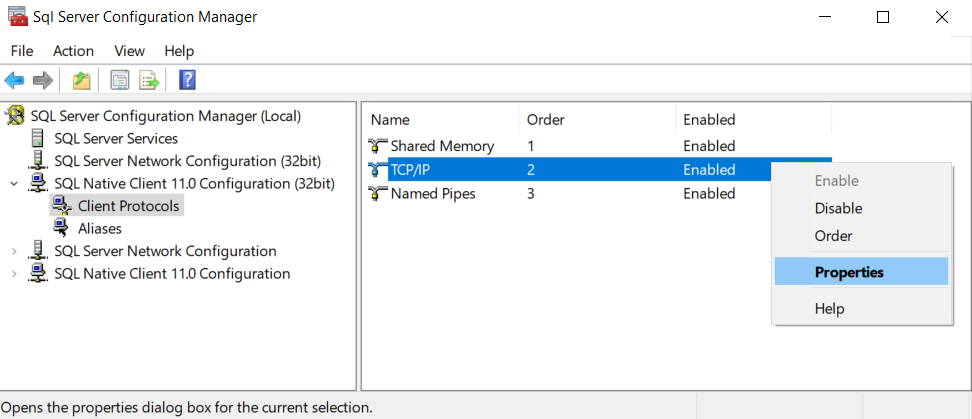Select the Client Protocols tree item
972x419 pixels.
tap(128, 206)
